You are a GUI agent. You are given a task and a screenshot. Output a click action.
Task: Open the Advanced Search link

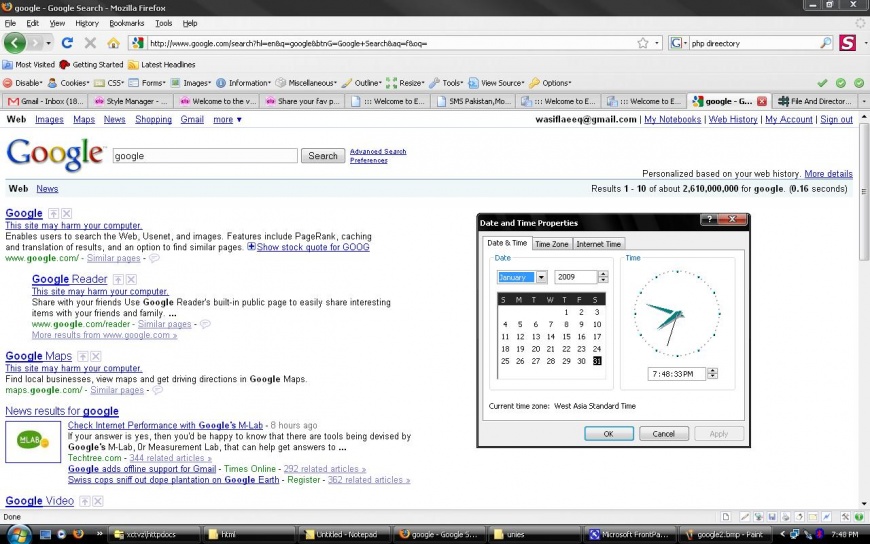(x=378, y=152)
